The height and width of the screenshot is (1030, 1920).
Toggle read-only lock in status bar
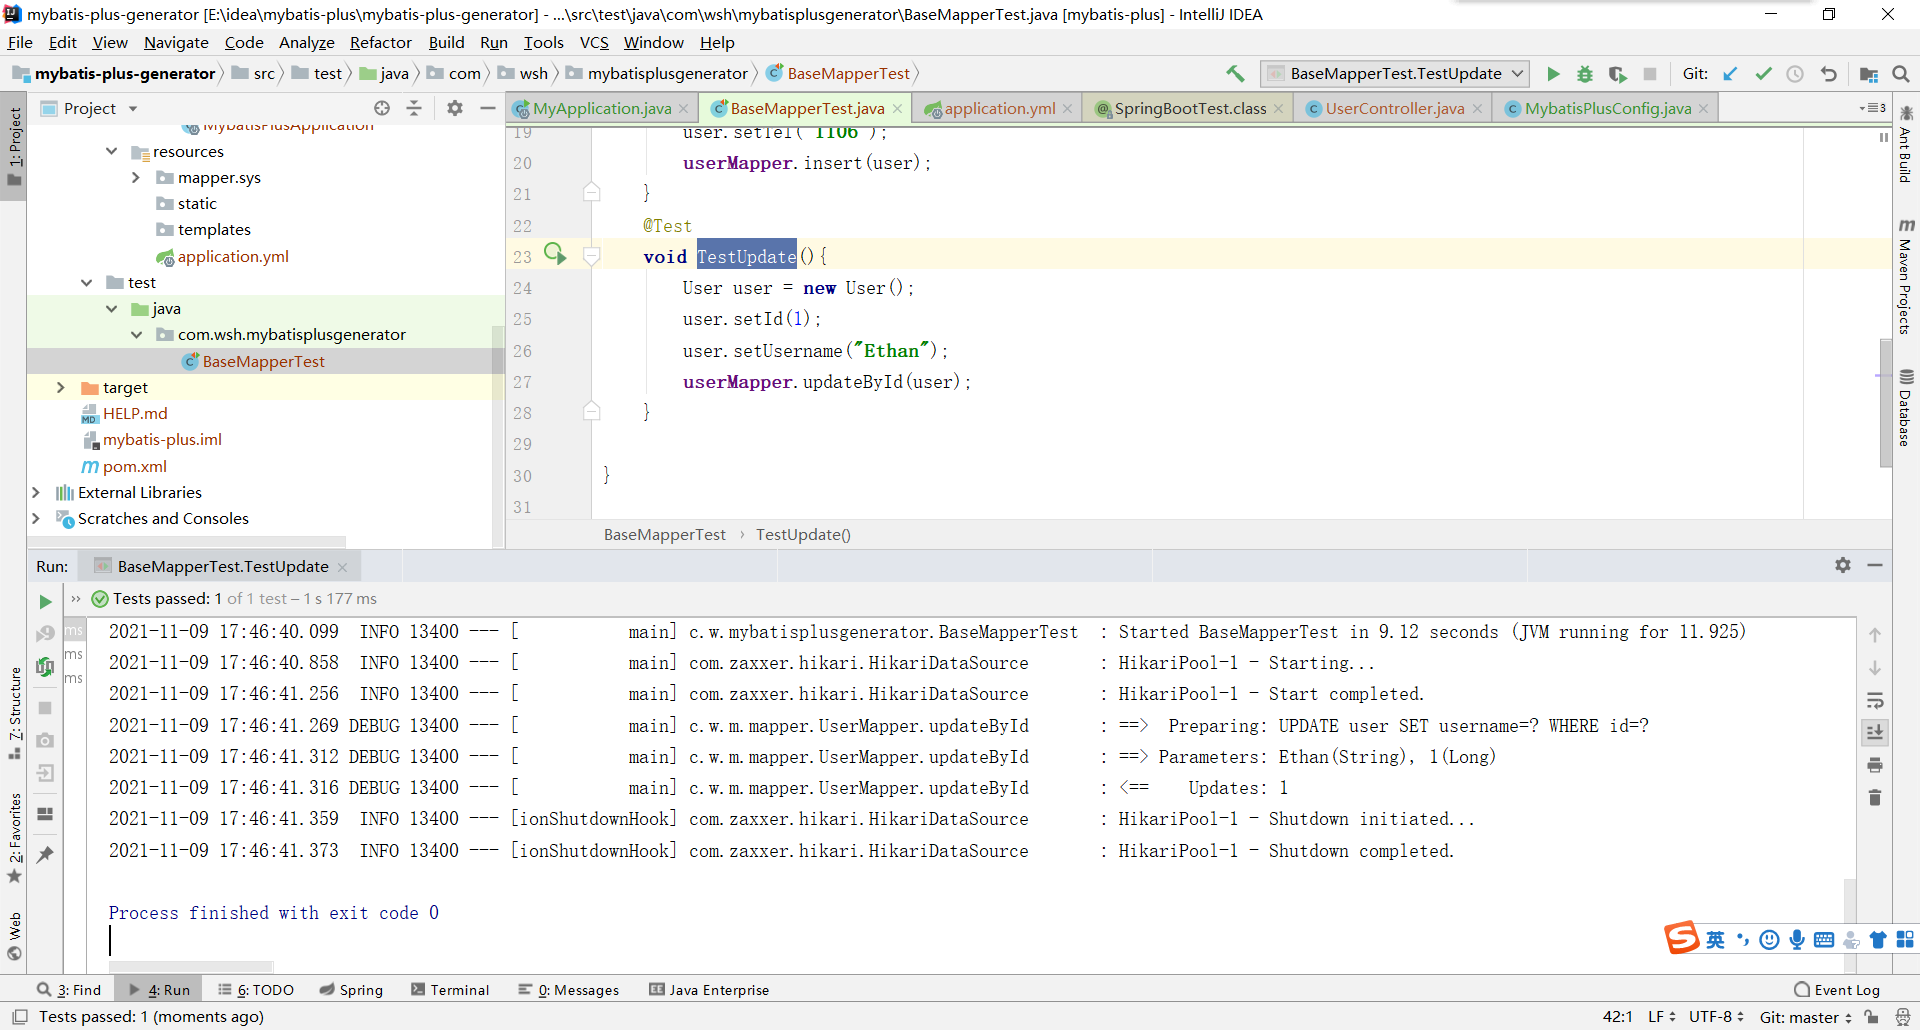pos(1871,1017)
